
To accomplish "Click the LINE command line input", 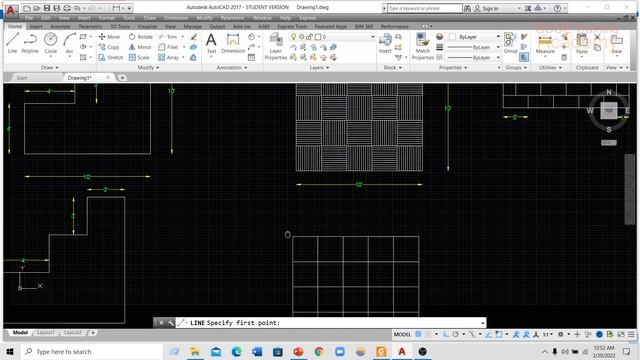I will (331, 323).
